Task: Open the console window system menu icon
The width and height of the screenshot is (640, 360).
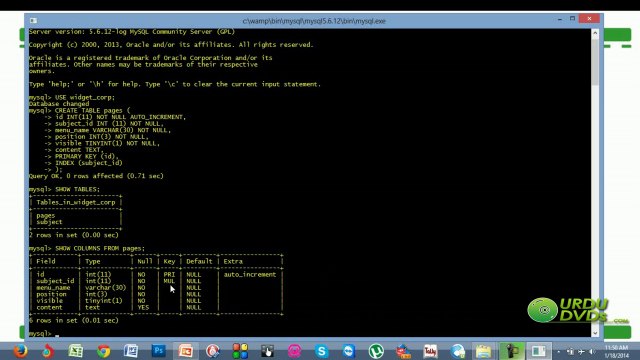Action: pyautogui.click(x=33, y=20)
